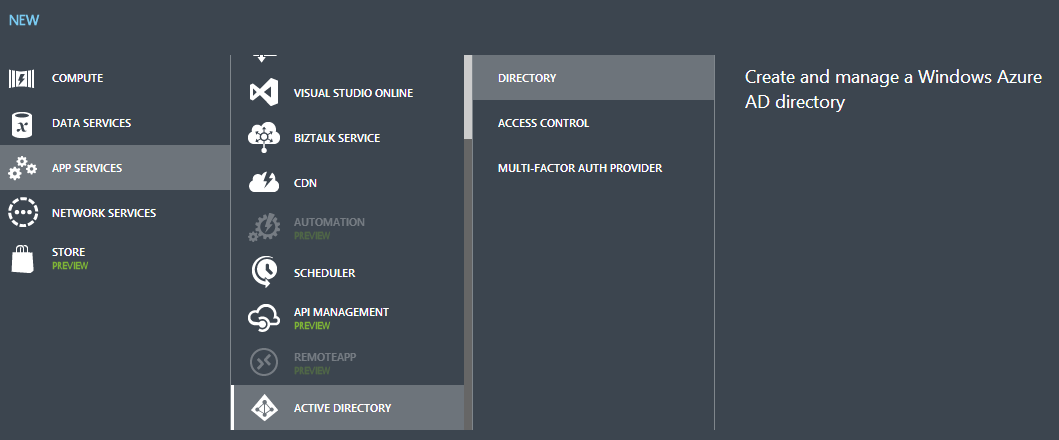Choose VISUAL STUDIO ONLINE service text
This screenshot has height=440, width=1059.
[x=353, y=93]
